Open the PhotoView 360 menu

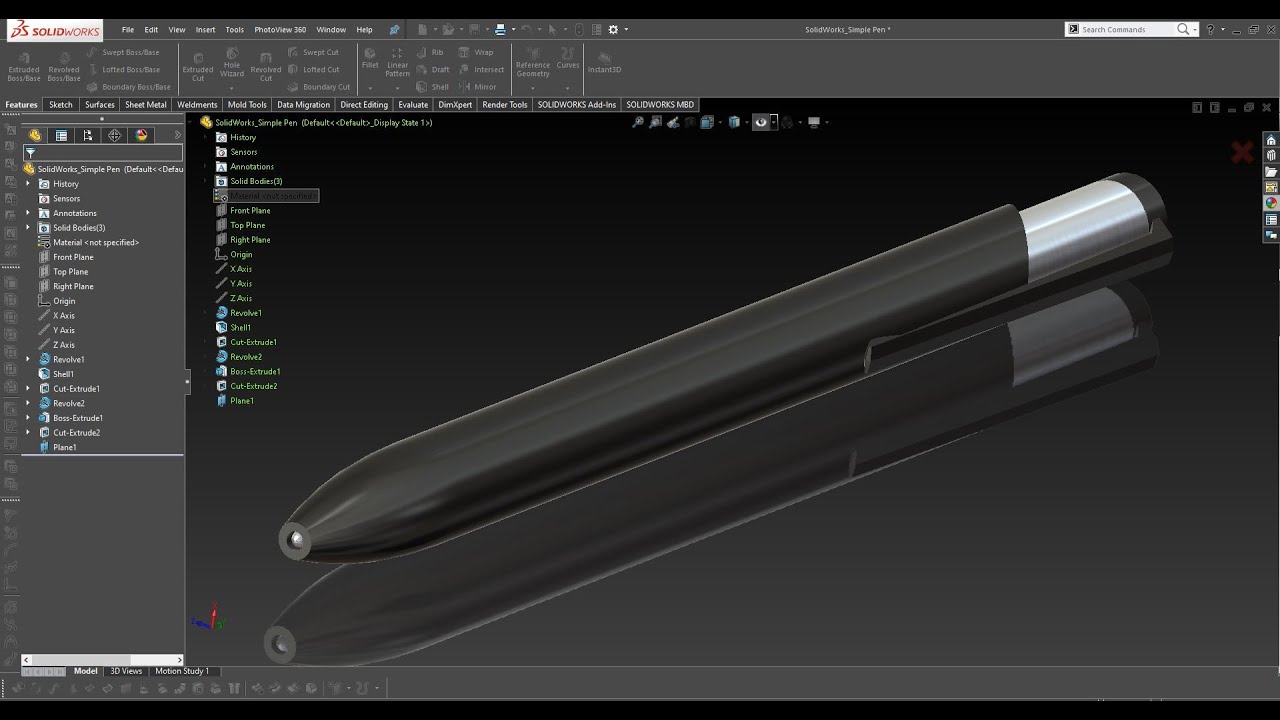(x=280, y=30)
